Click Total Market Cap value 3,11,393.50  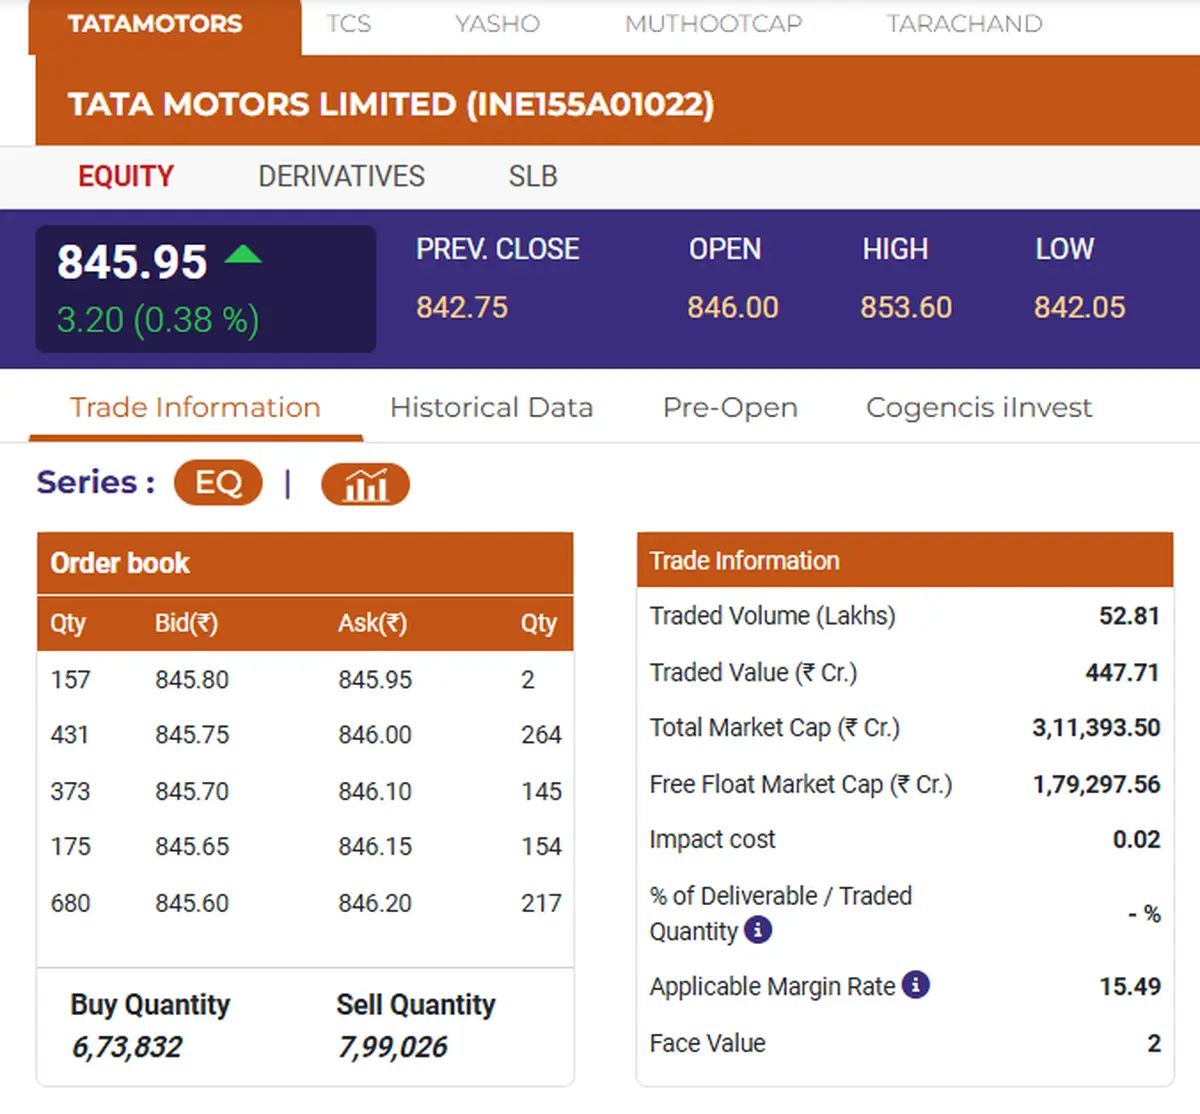[1096, 728]
